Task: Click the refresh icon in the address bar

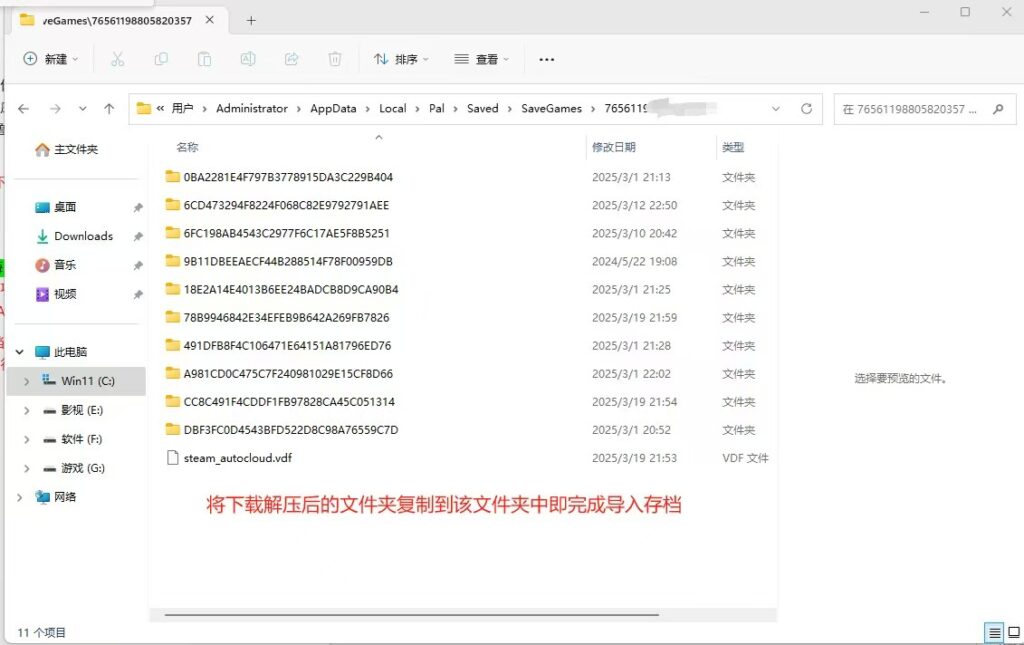Action: (x=807, y=108)
